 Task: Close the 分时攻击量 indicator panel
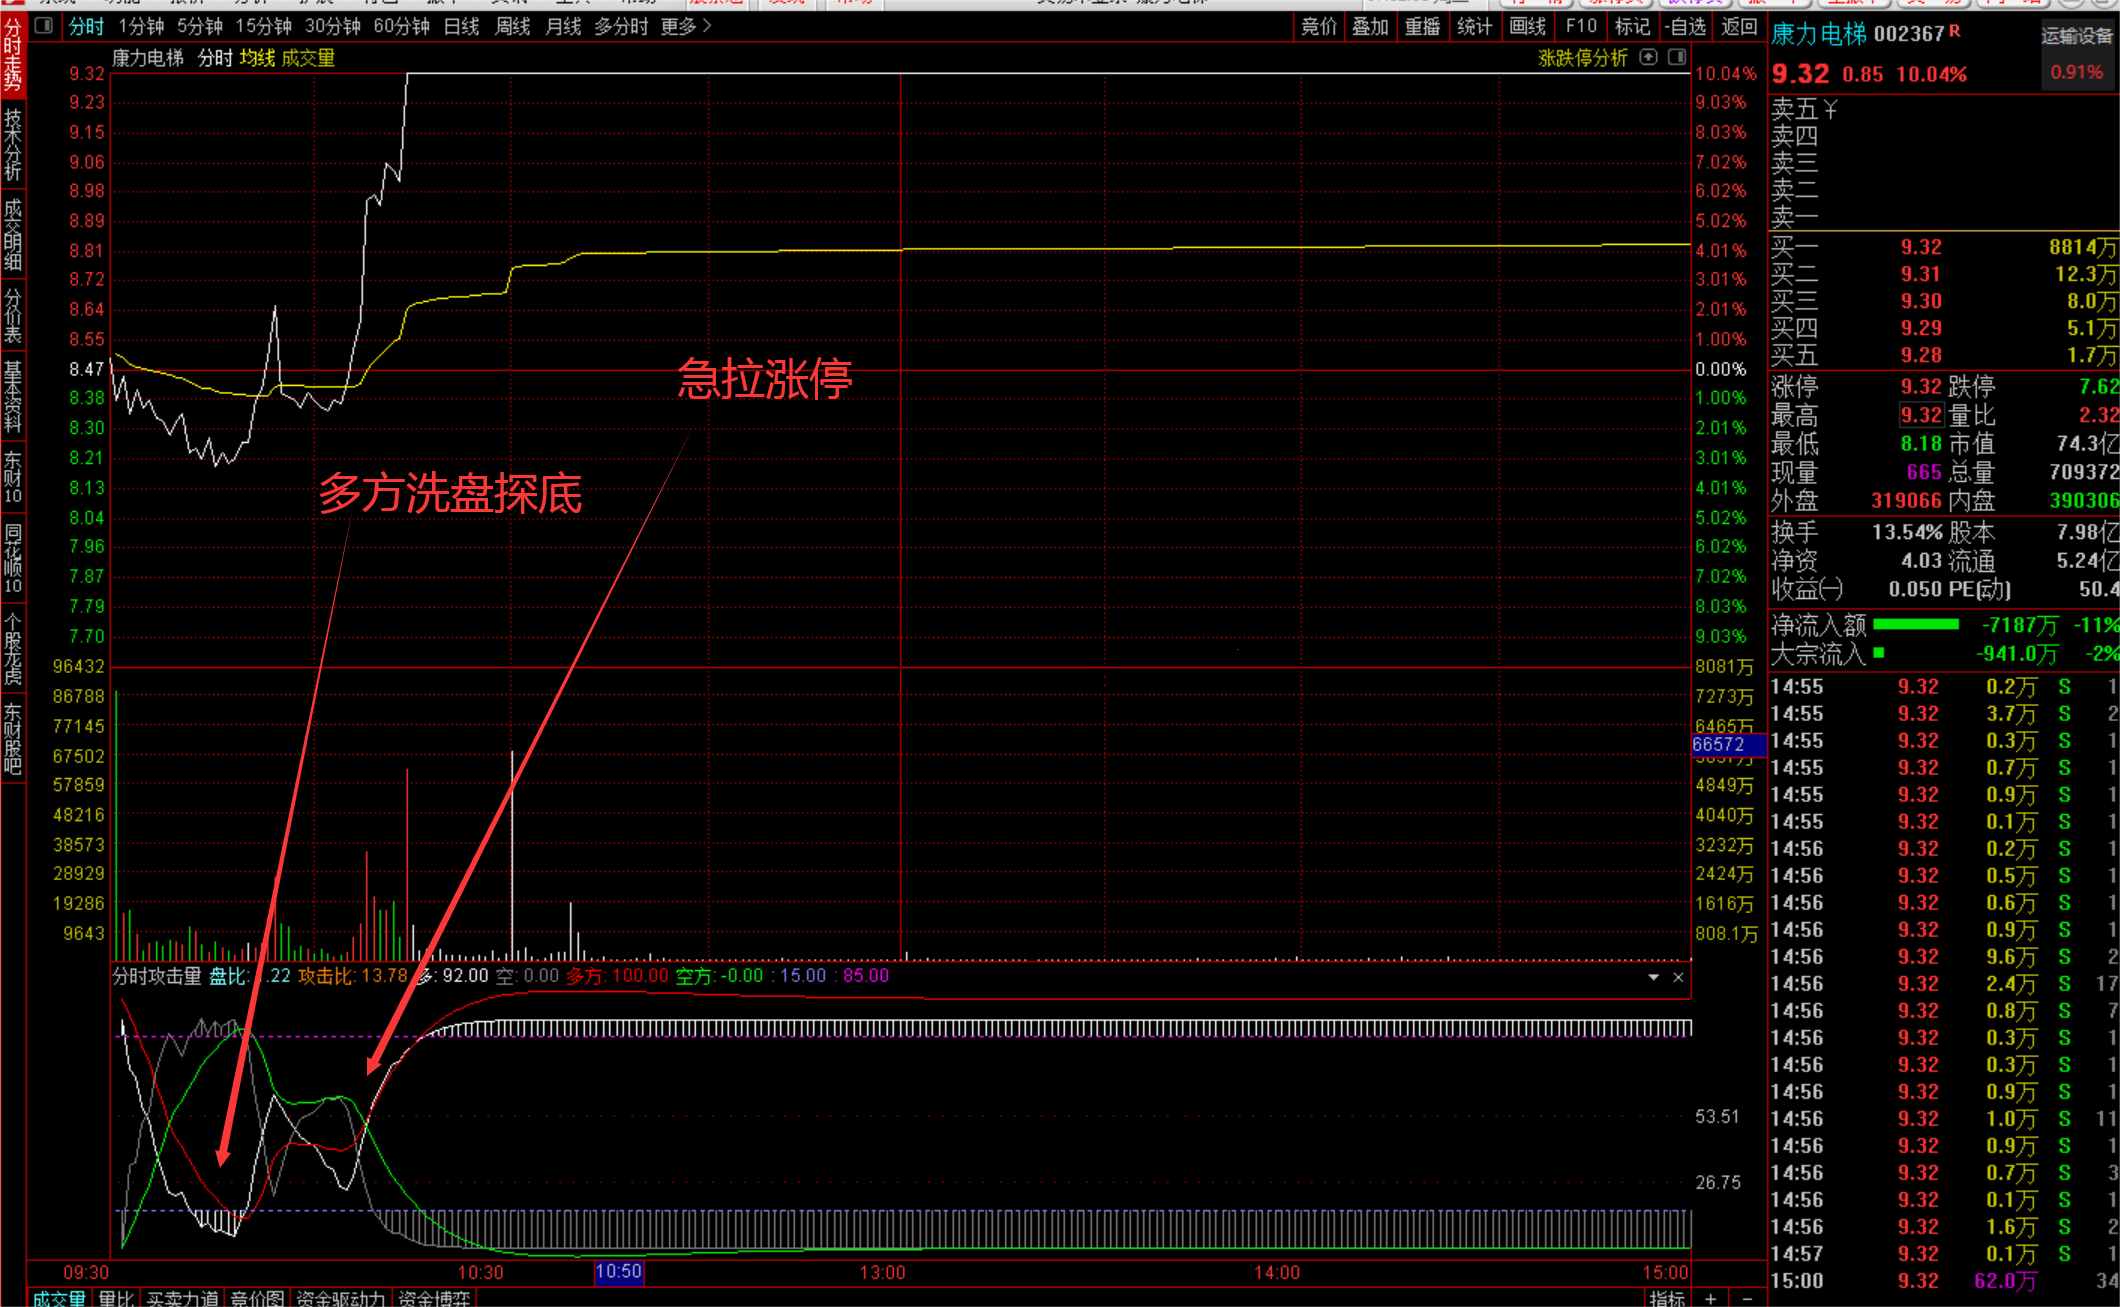[1679, 977]
